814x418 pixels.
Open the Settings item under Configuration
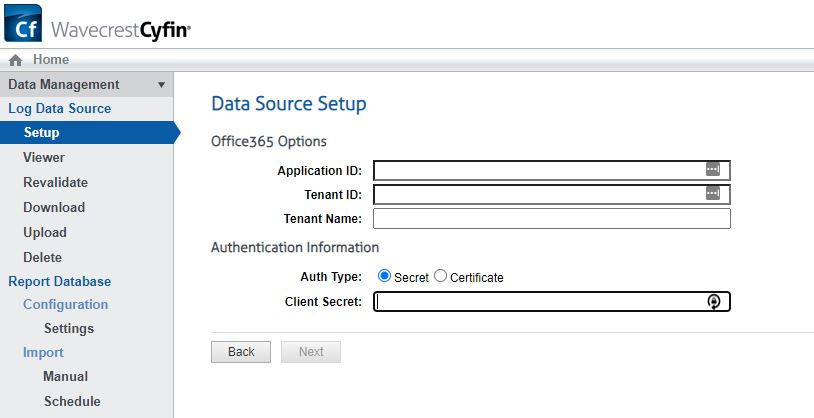click(x=69, y=328)
